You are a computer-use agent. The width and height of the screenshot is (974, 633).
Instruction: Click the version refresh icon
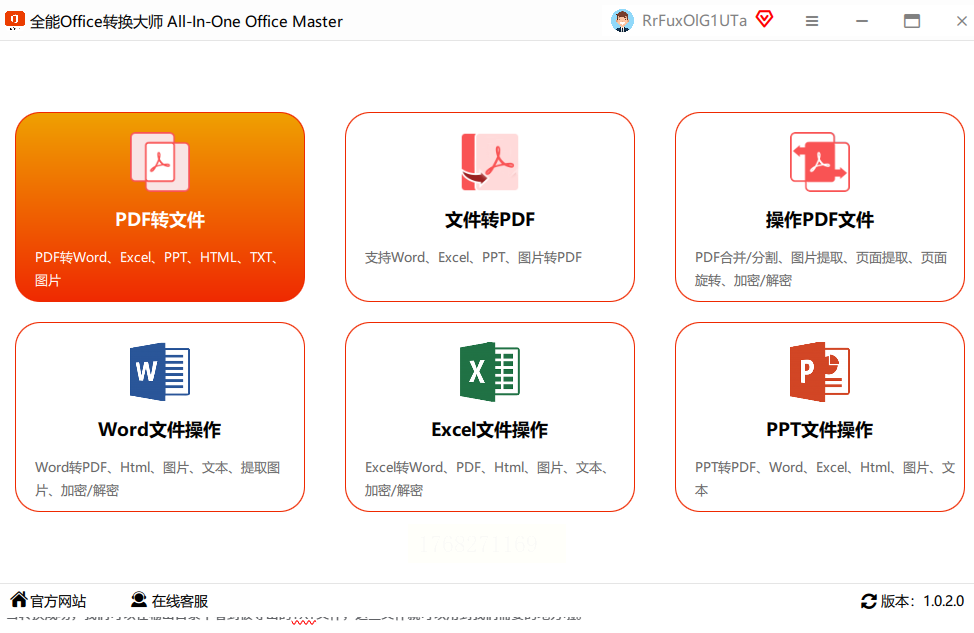click(868, 601)
